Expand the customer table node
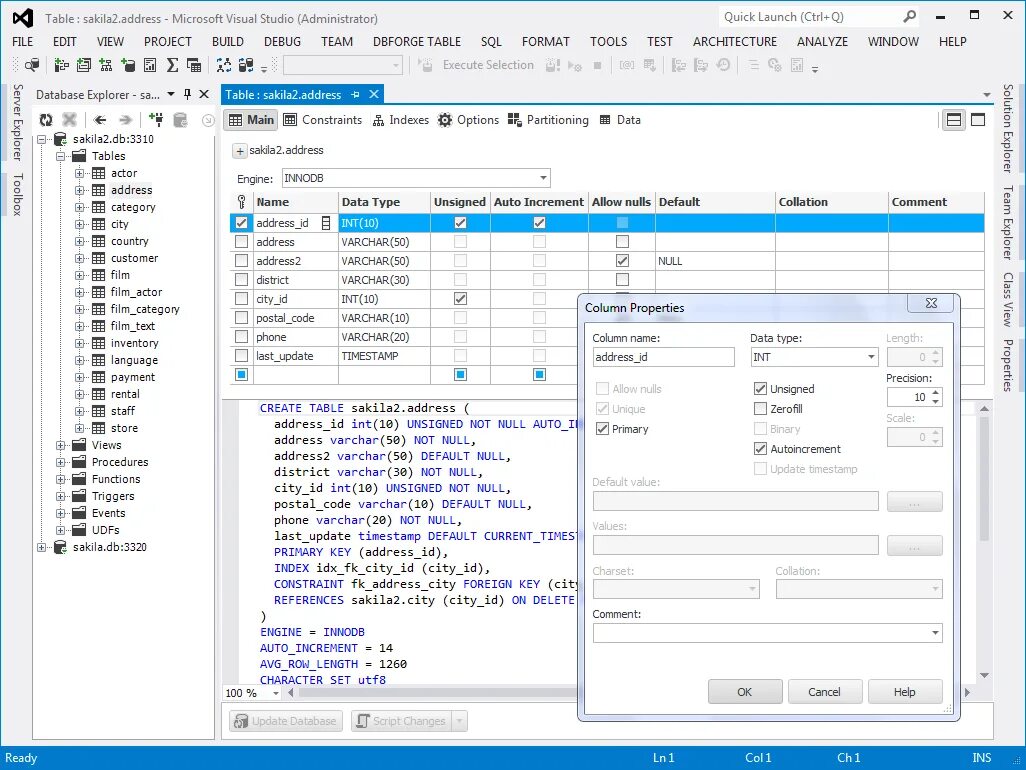Image resolution: width=1026 pixels, height=770 pixels. [x=79, y=258]
